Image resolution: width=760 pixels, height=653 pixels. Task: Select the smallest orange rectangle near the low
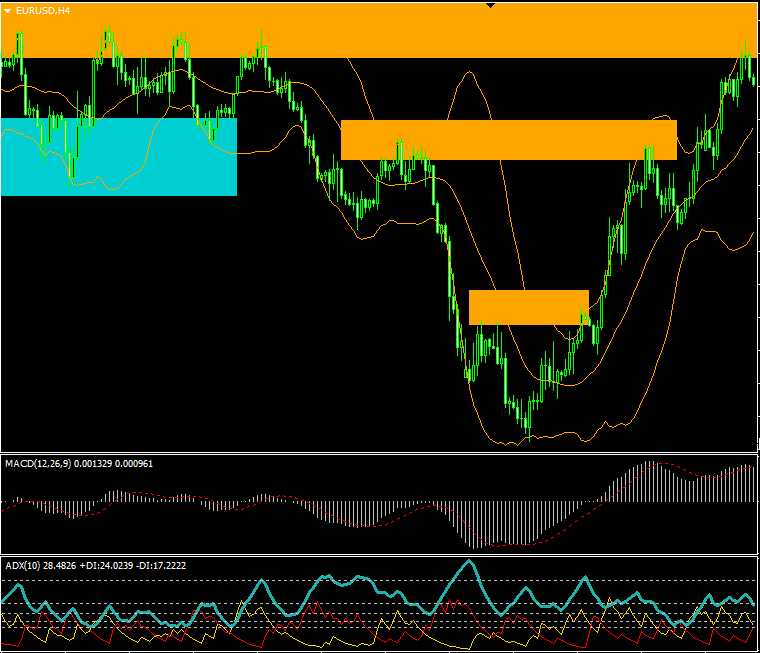528,307
